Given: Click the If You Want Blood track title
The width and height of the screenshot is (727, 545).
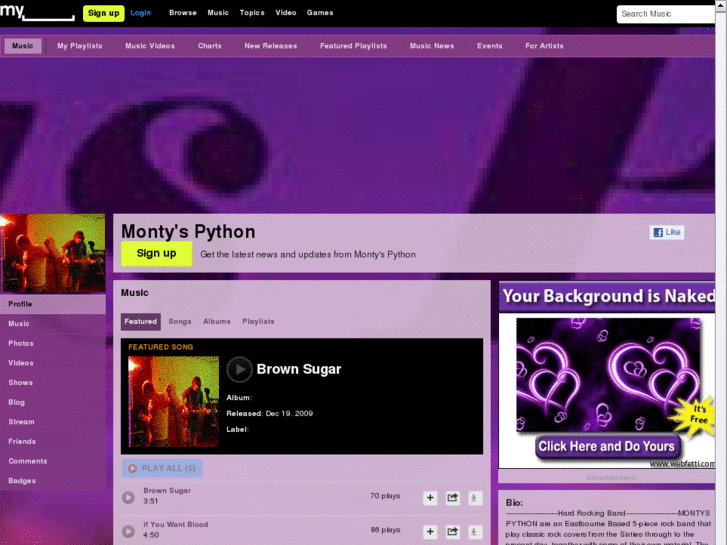Looking at the screenshot, I should pyautogui.click(x=175, y=524).
